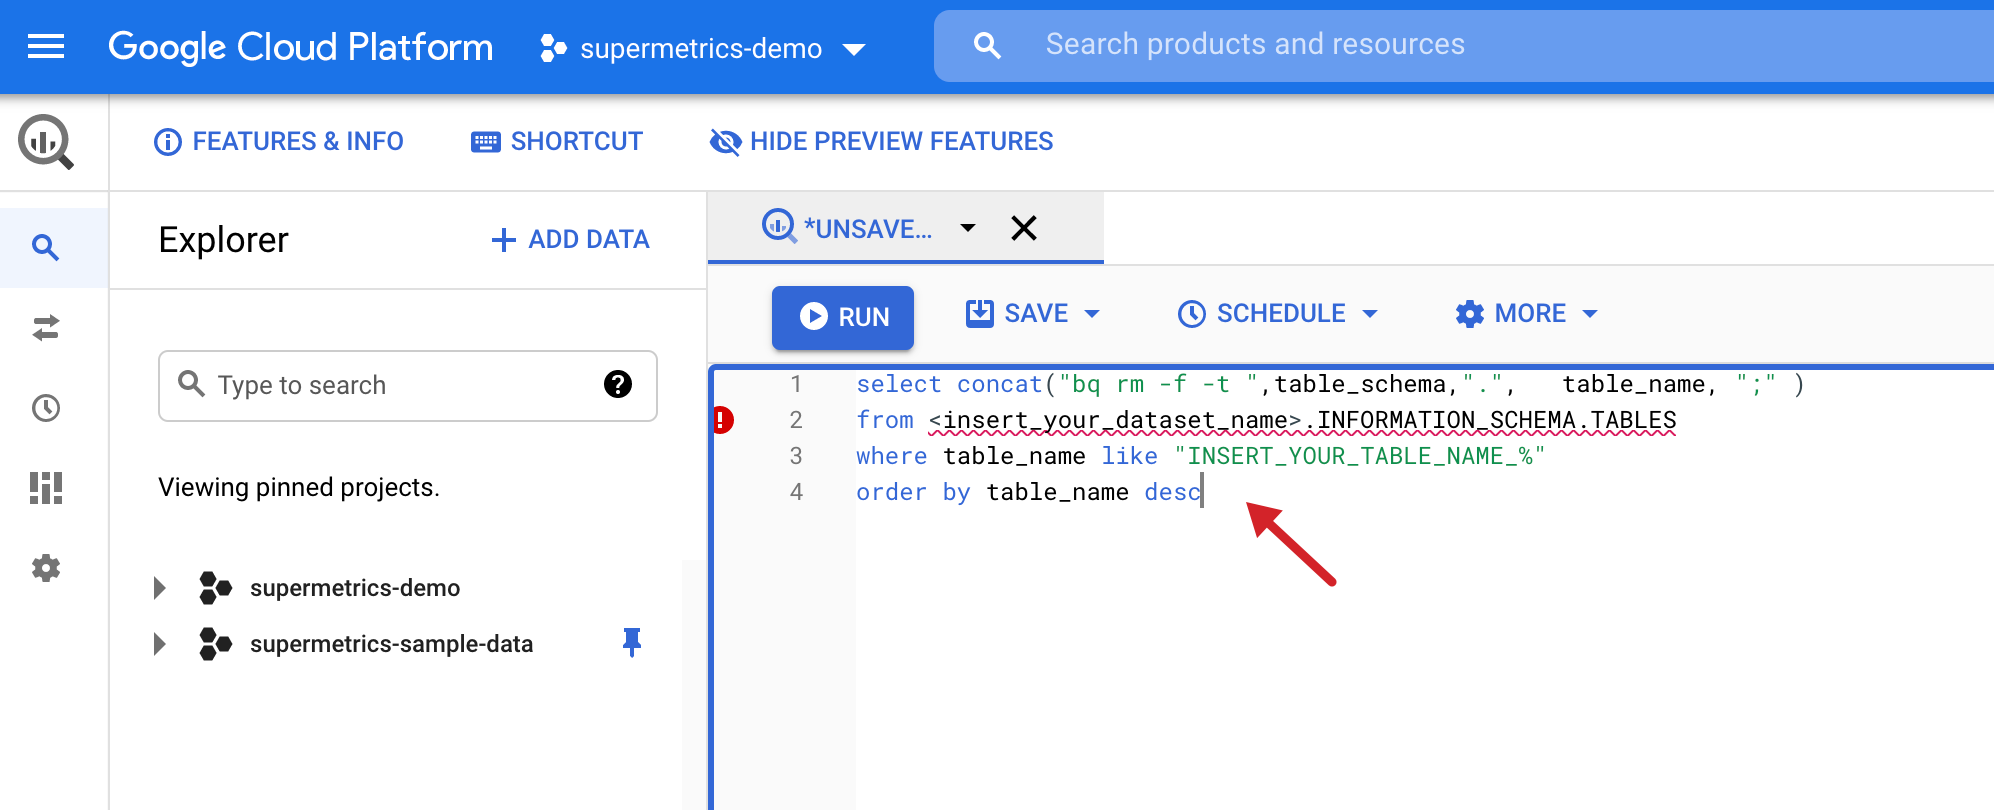Click the Type to search field
The height and width of the screenshot is (810, 1994).
tap(408, 386)
